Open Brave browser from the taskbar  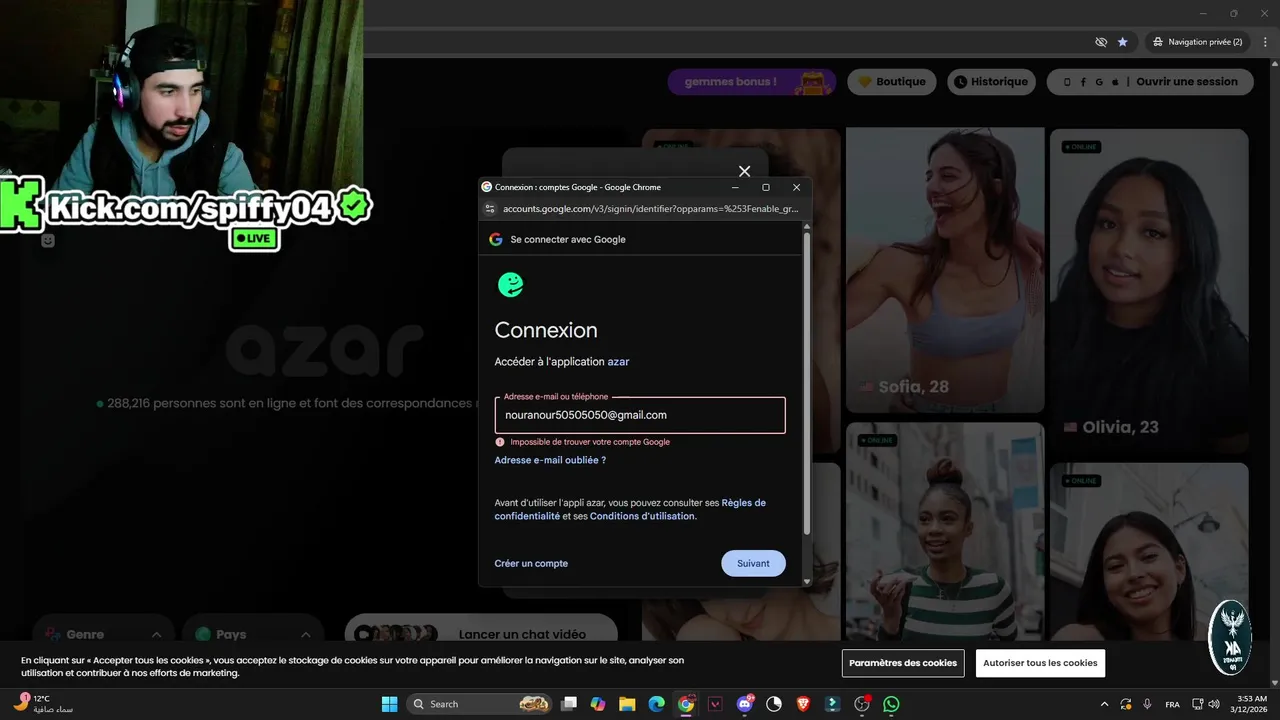pyautogui.click(x=803, y=704)
